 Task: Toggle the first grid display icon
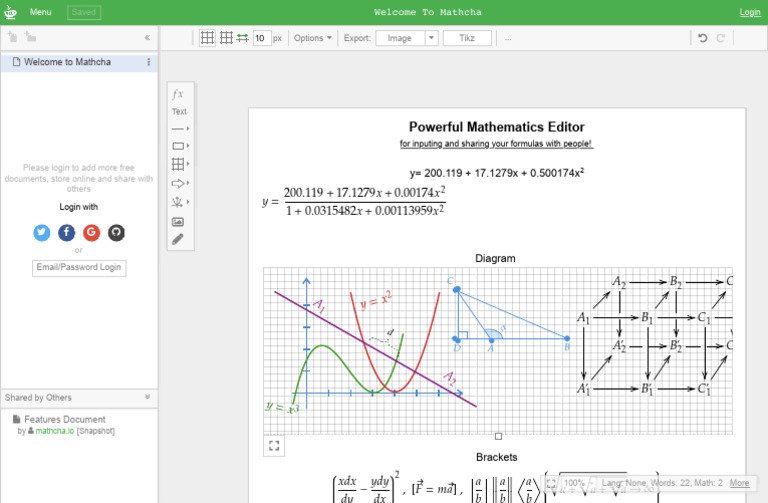pyautogui.click(x=207, y=38)
